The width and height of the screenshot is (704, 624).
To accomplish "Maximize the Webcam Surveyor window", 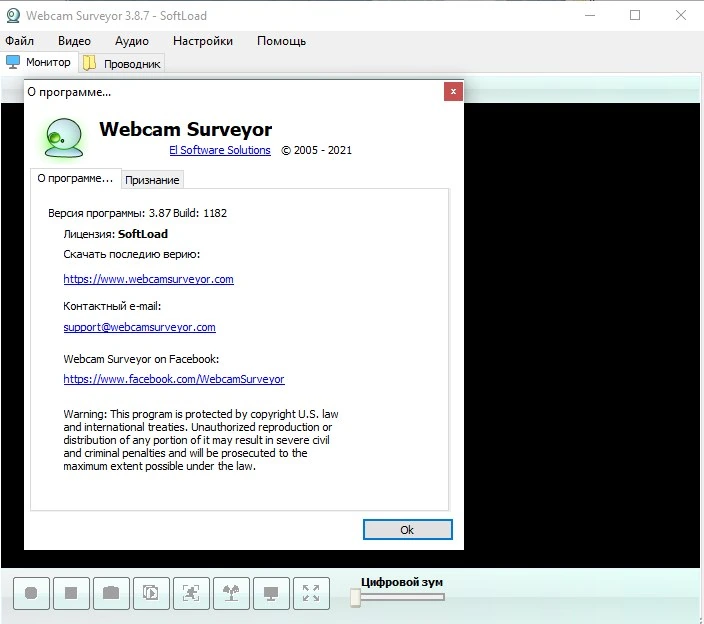I will point(635,15).
